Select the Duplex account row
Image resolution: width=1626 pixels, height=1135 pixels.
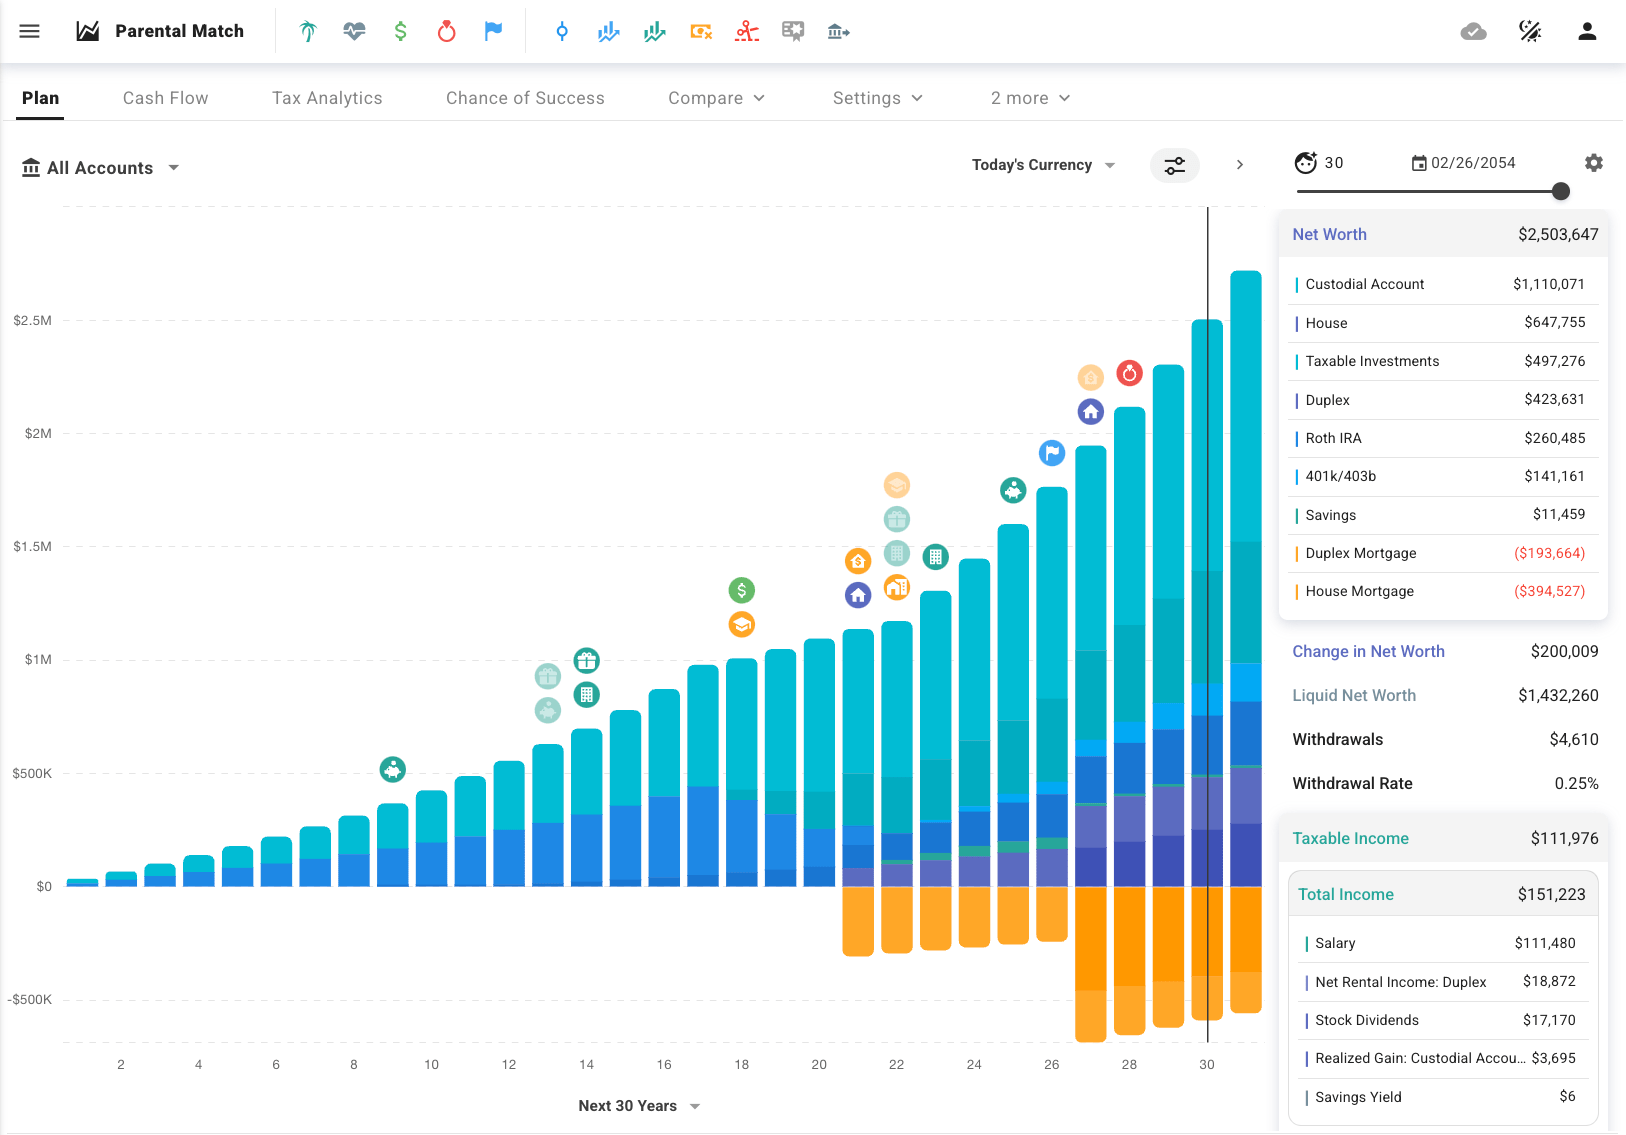[x=1444, y=400]
